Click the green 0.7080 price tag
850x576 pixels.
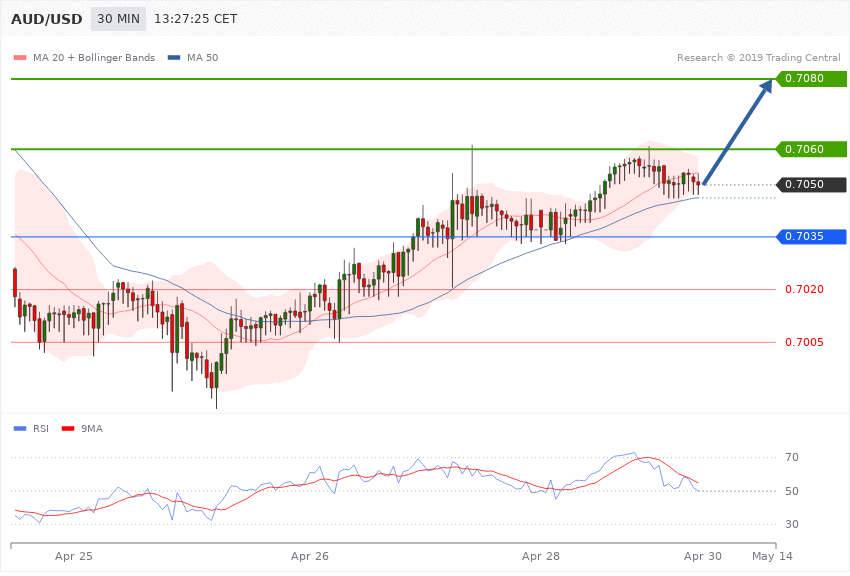point(812,79)
